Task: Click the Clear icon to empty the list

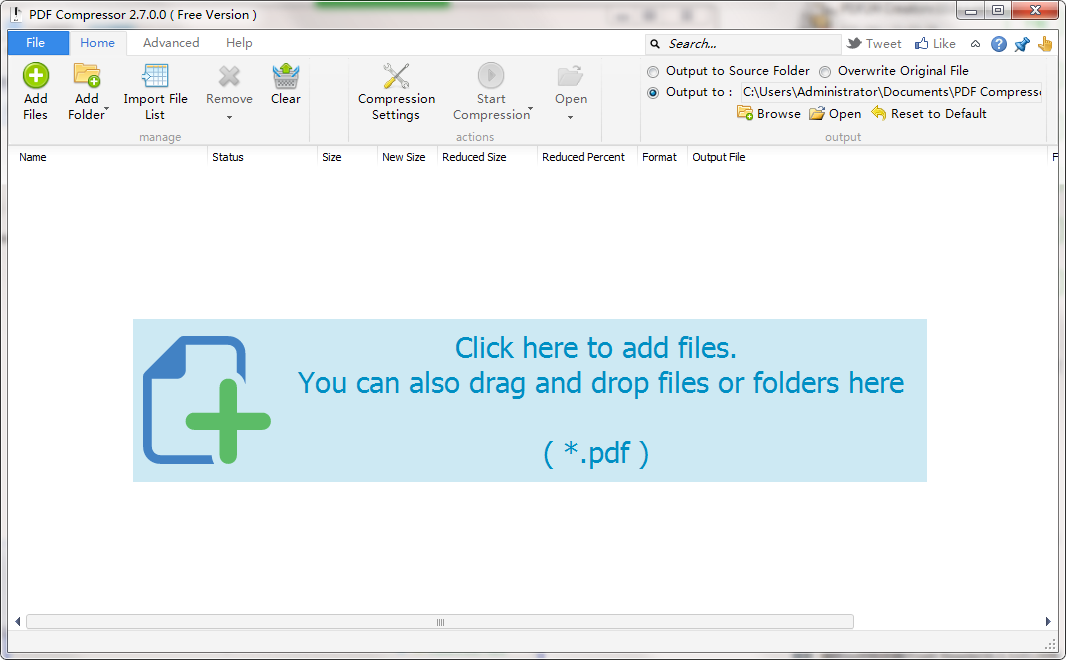Action: coord(285,75)
